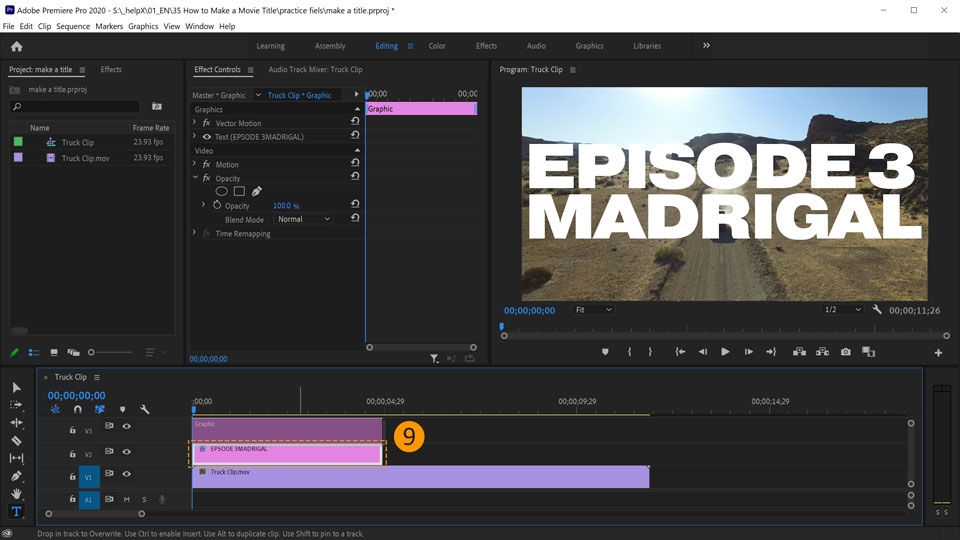
Task: Select the Type tool
Action: click(16, 512)
